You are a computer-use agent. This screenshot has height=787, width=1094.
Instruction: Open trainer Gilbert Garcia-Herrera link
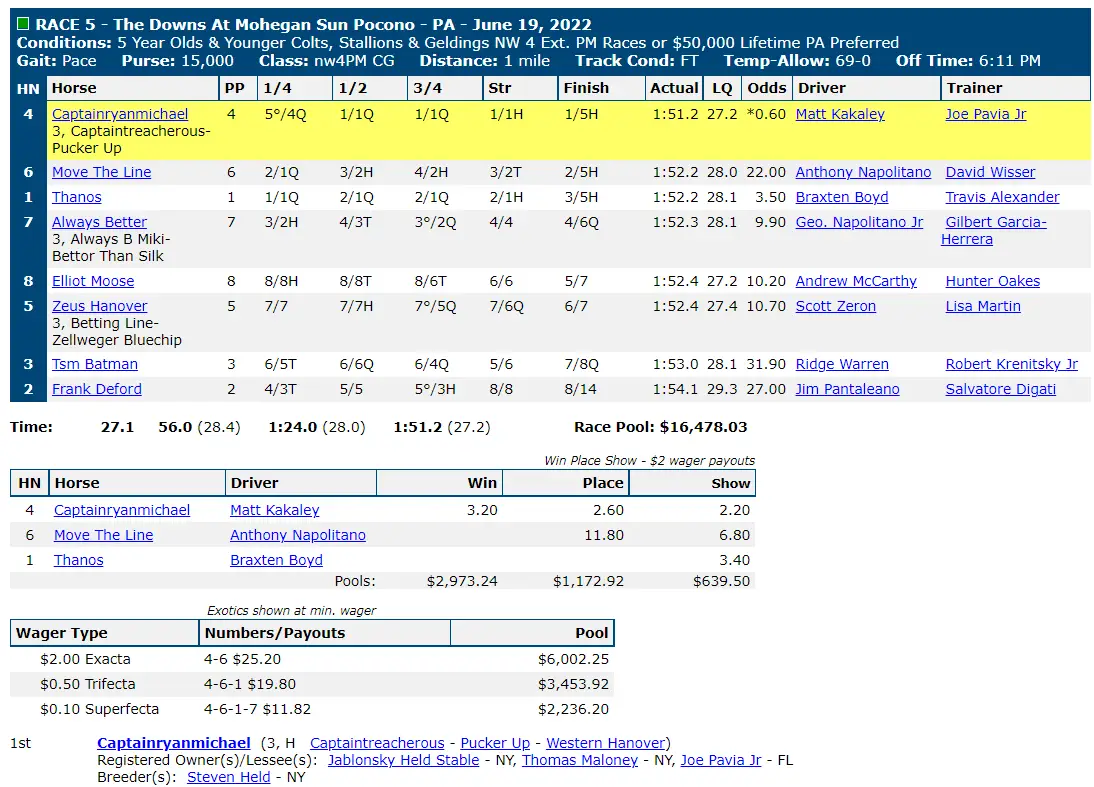[994, 230]
